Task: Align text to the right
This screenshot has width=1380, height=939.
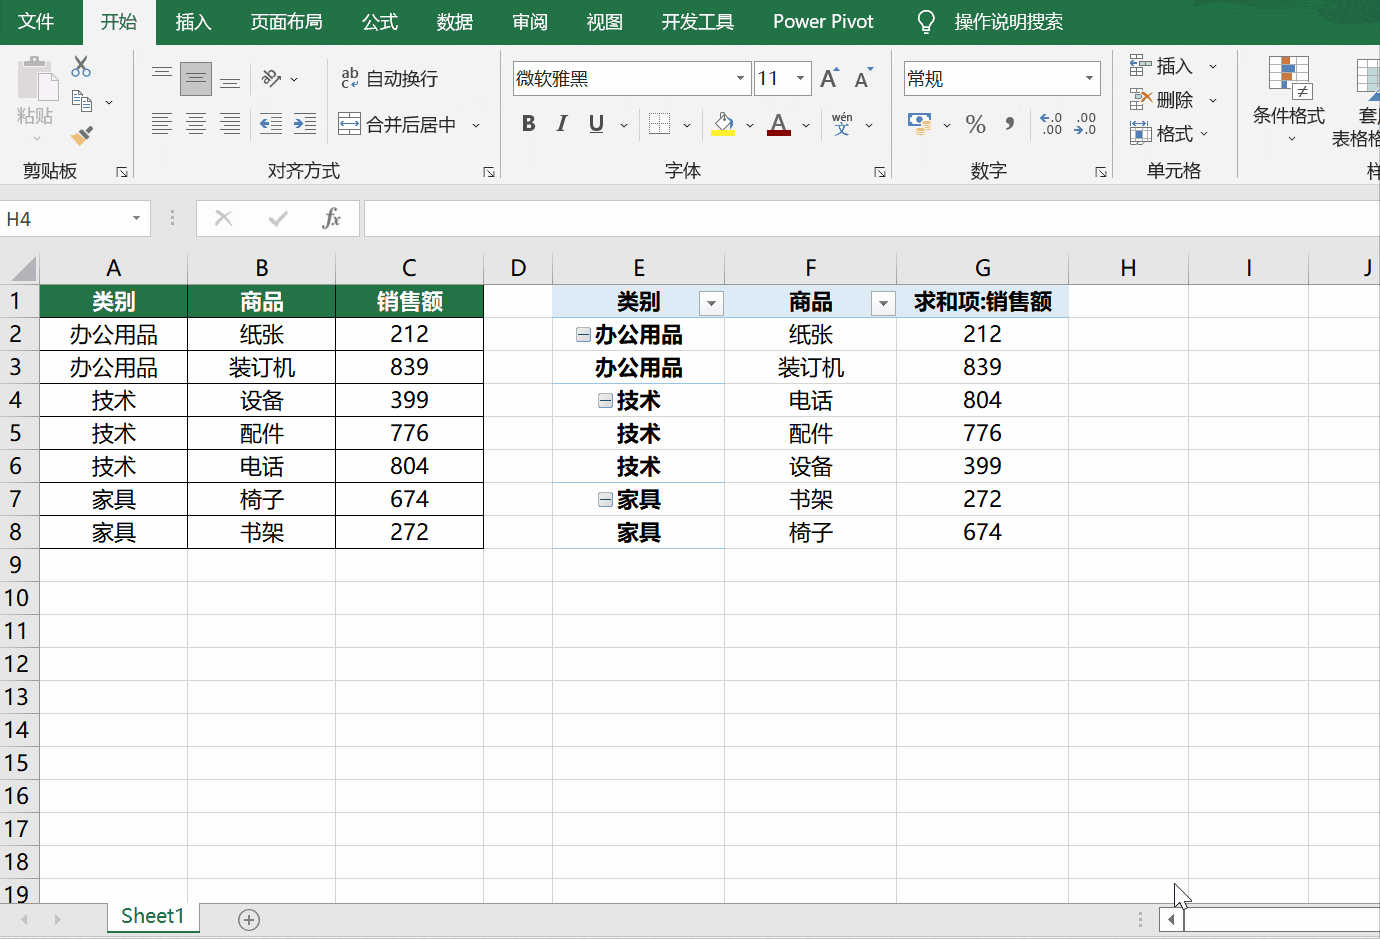Action: (230, 124)
